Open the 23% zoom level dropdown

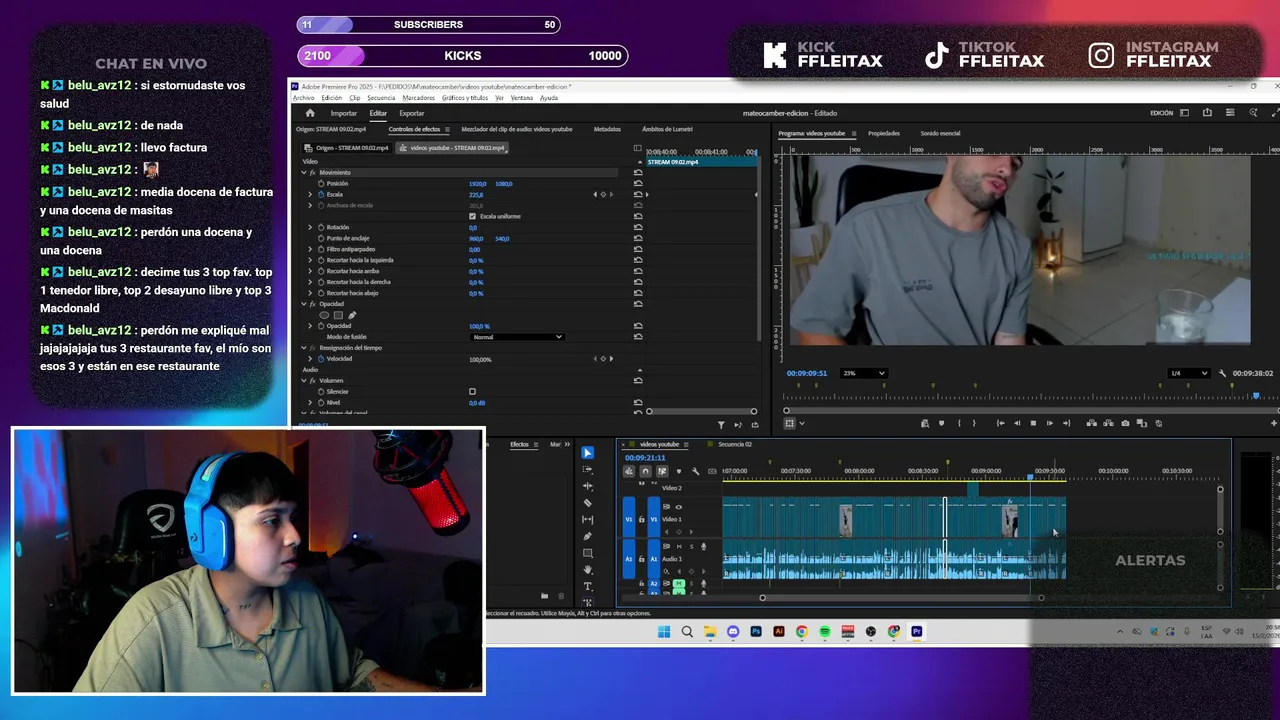pyautogui.click(x=864, y=373)
